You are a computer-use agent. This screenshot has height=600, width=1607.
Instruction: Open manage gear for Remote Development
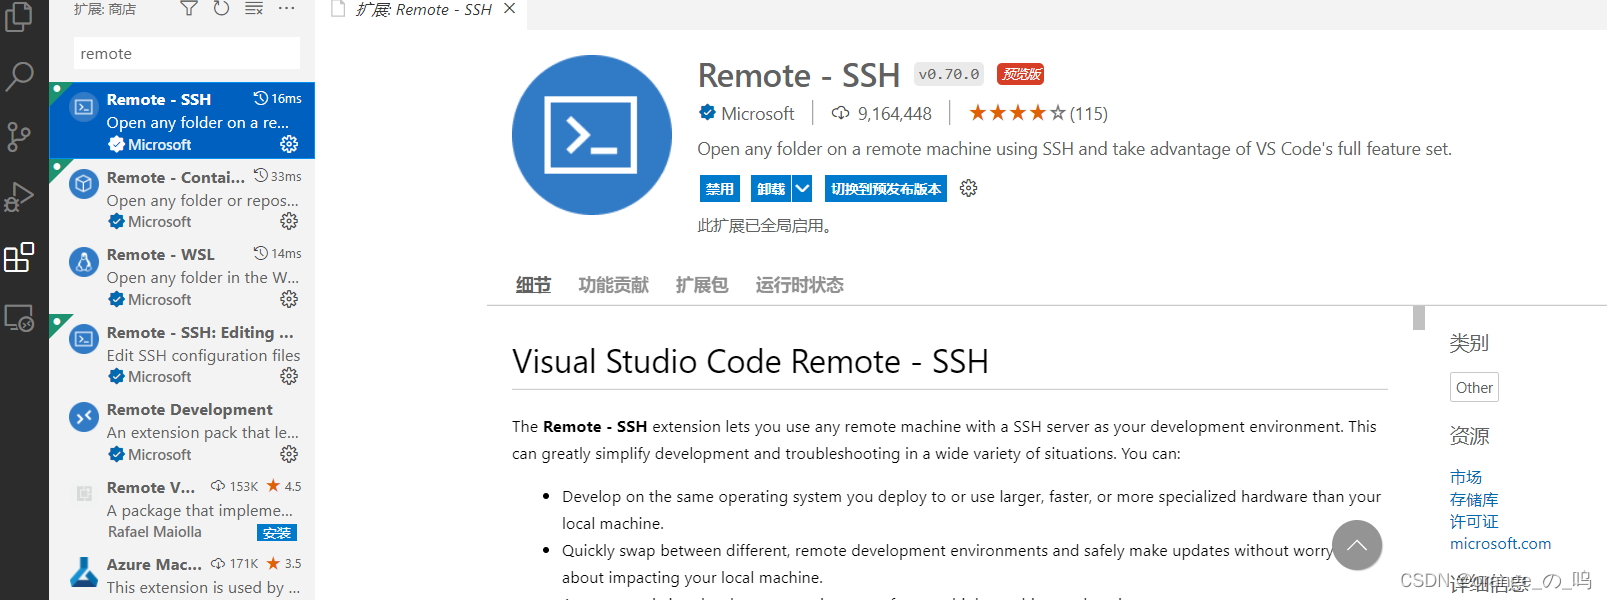tap(289, 454)
